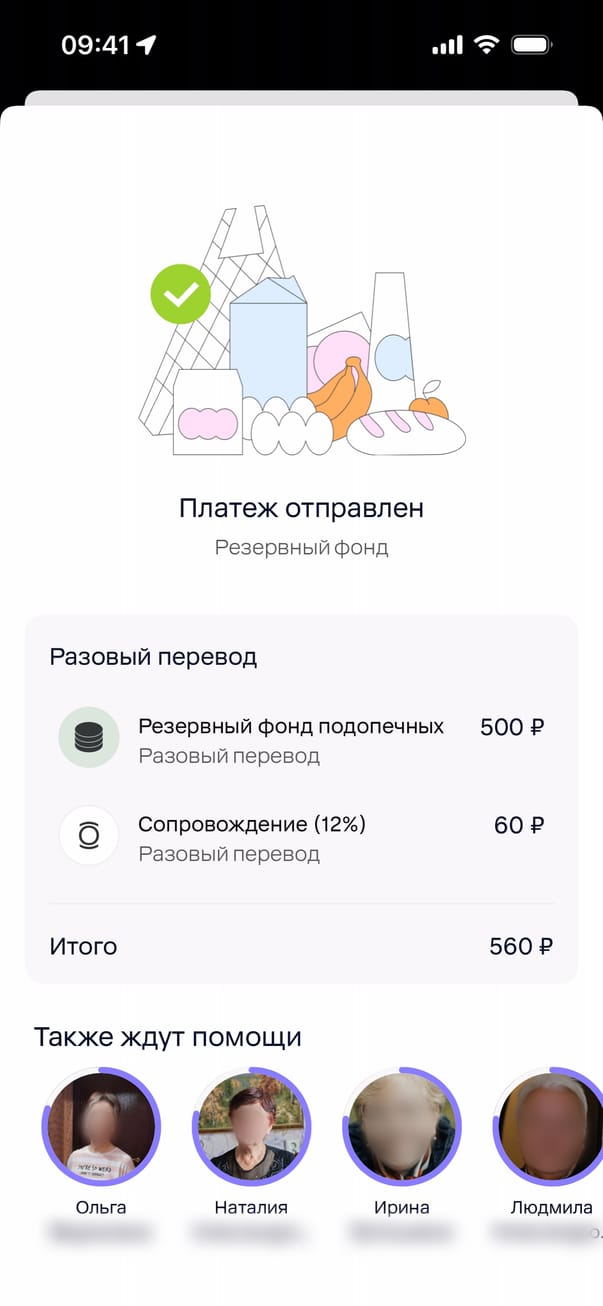Open Ольга's profile photo
This screenshot has height=1306, width=603.
pos(101,1126)
